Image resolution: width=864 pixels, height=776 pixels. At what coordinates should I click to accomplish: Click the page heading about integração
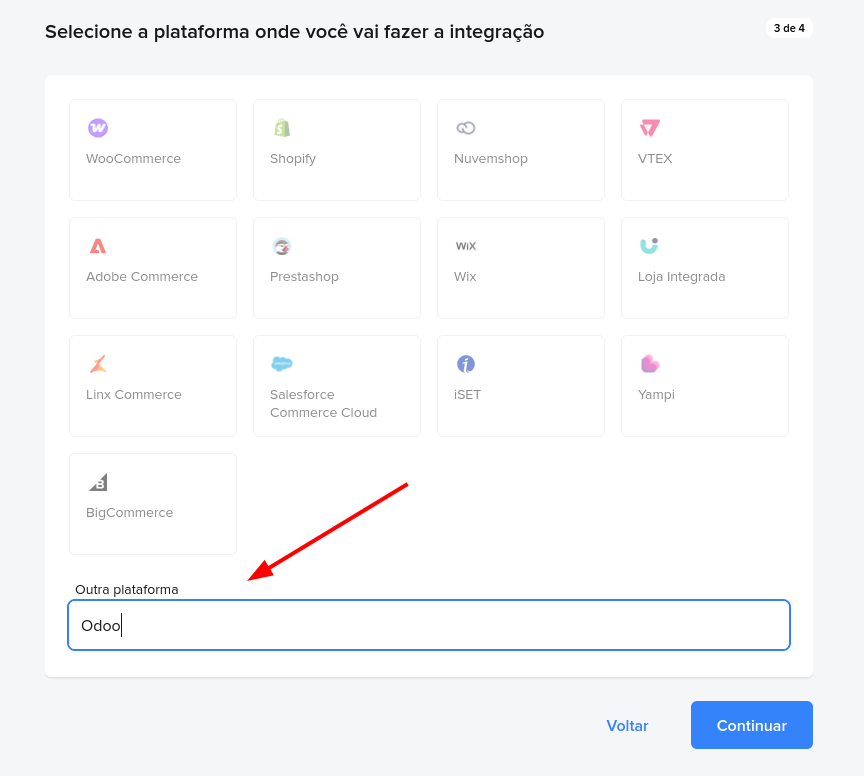(294, 32)
